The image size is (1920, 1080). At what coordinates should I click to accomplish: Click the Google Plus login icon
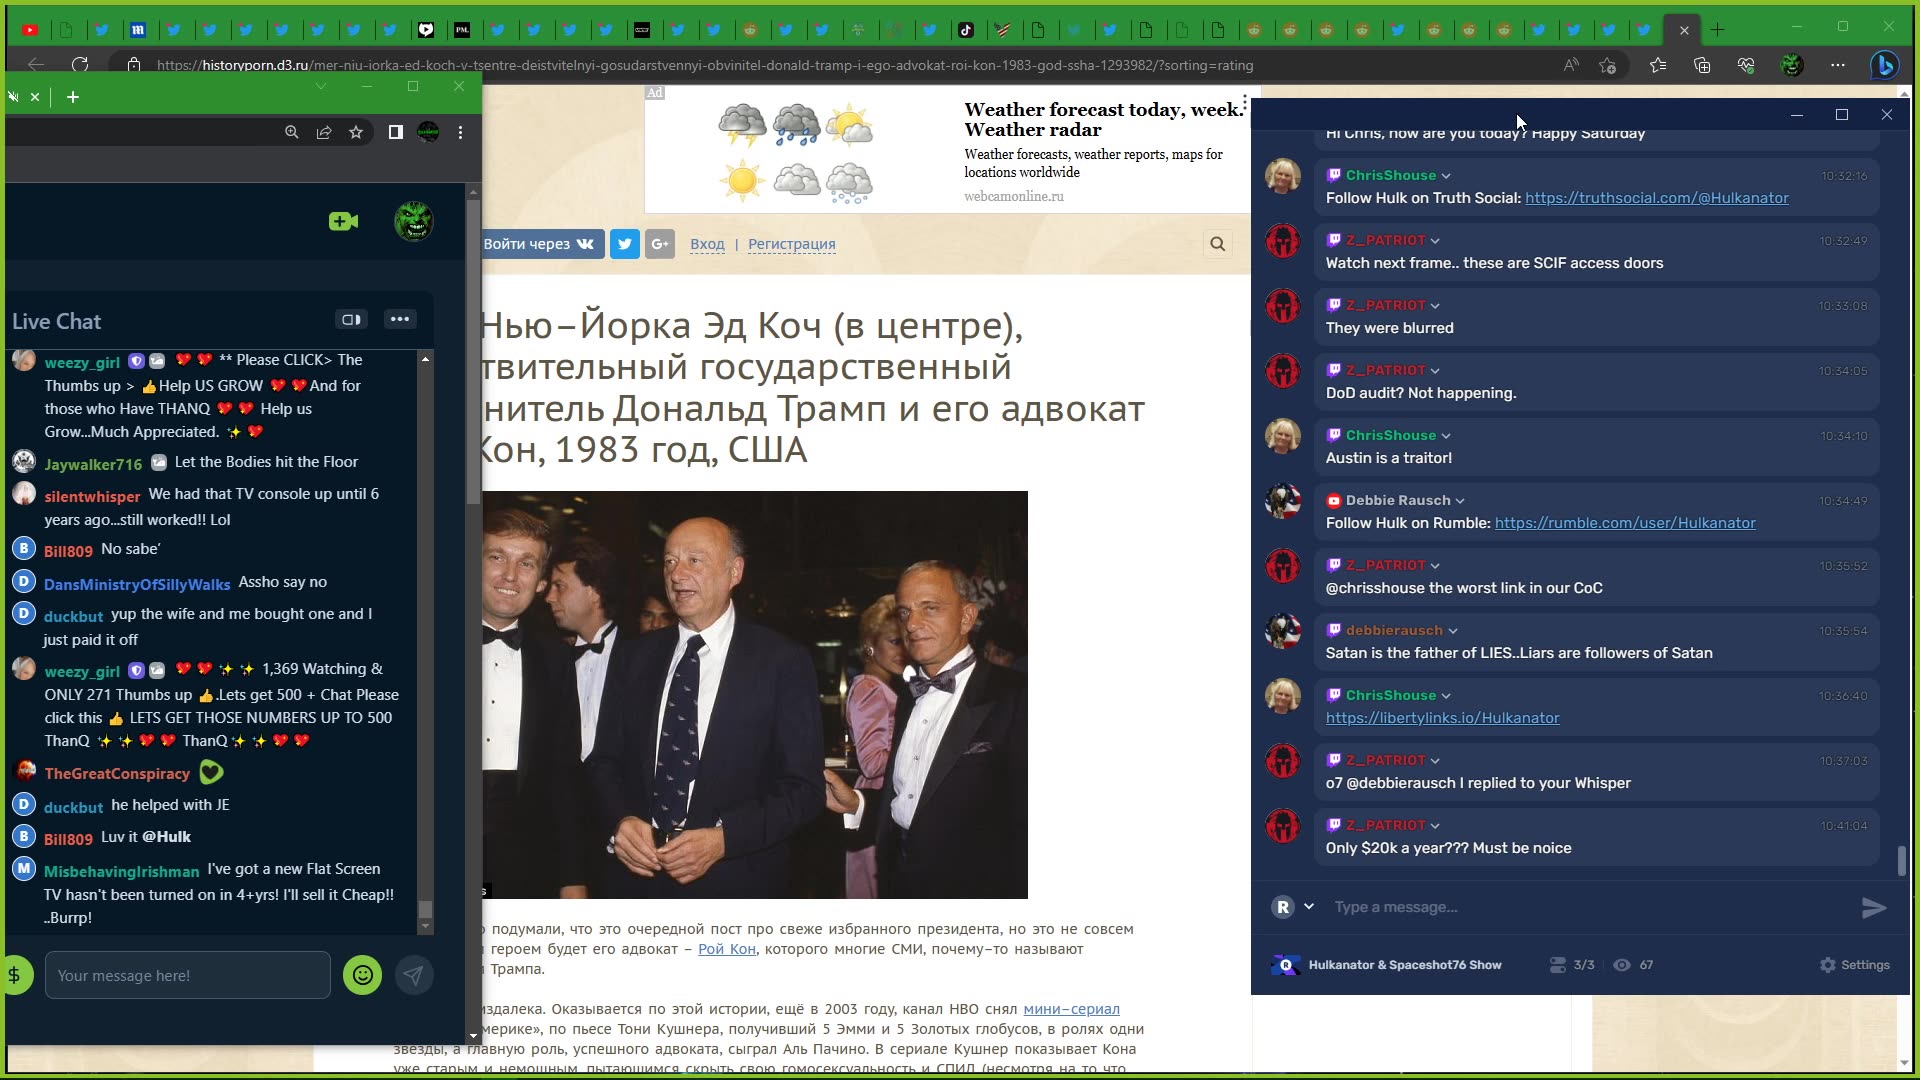[x=660, y=244]
